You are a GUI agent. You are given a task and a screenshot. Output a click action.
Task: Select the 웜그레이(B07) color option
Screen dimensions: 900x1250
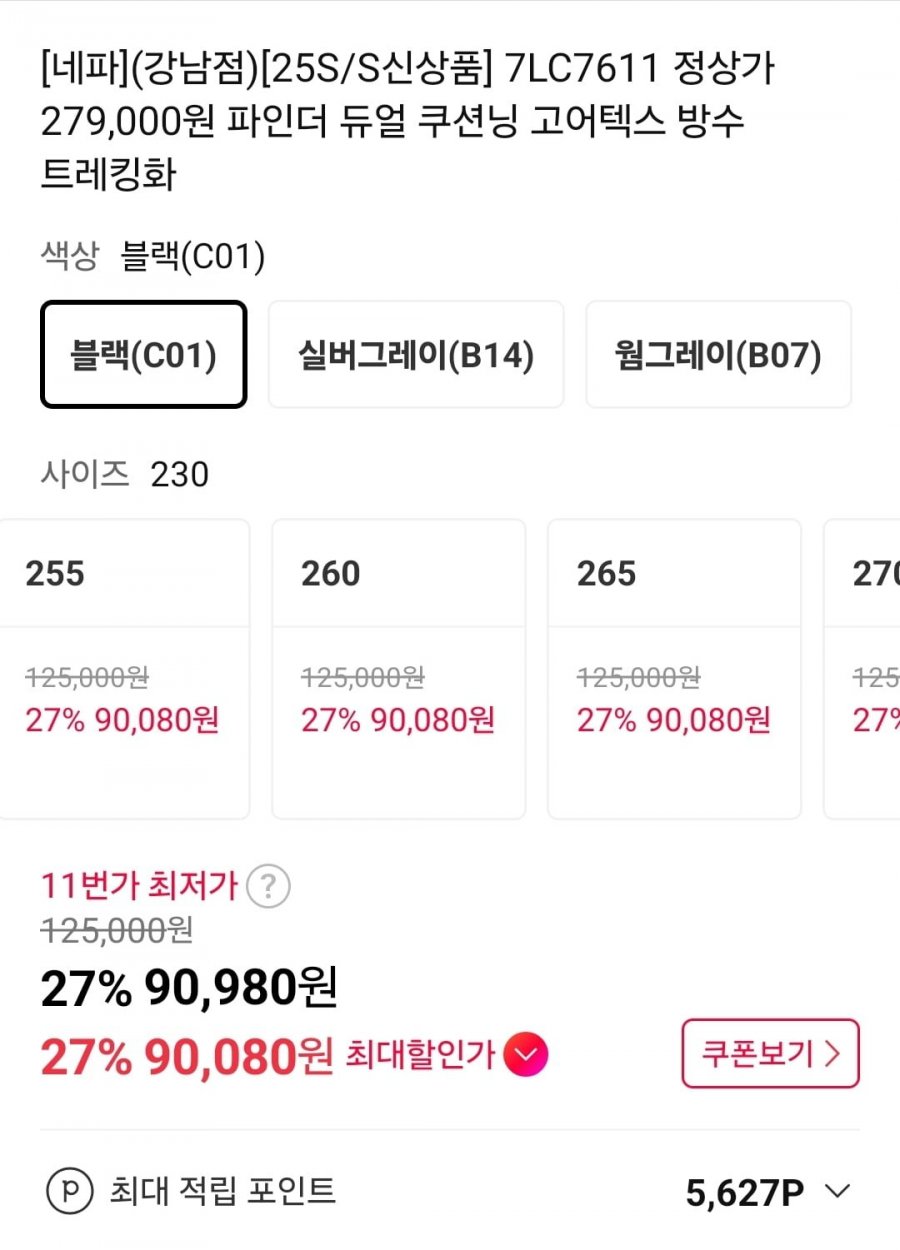[x=718, y=355]
